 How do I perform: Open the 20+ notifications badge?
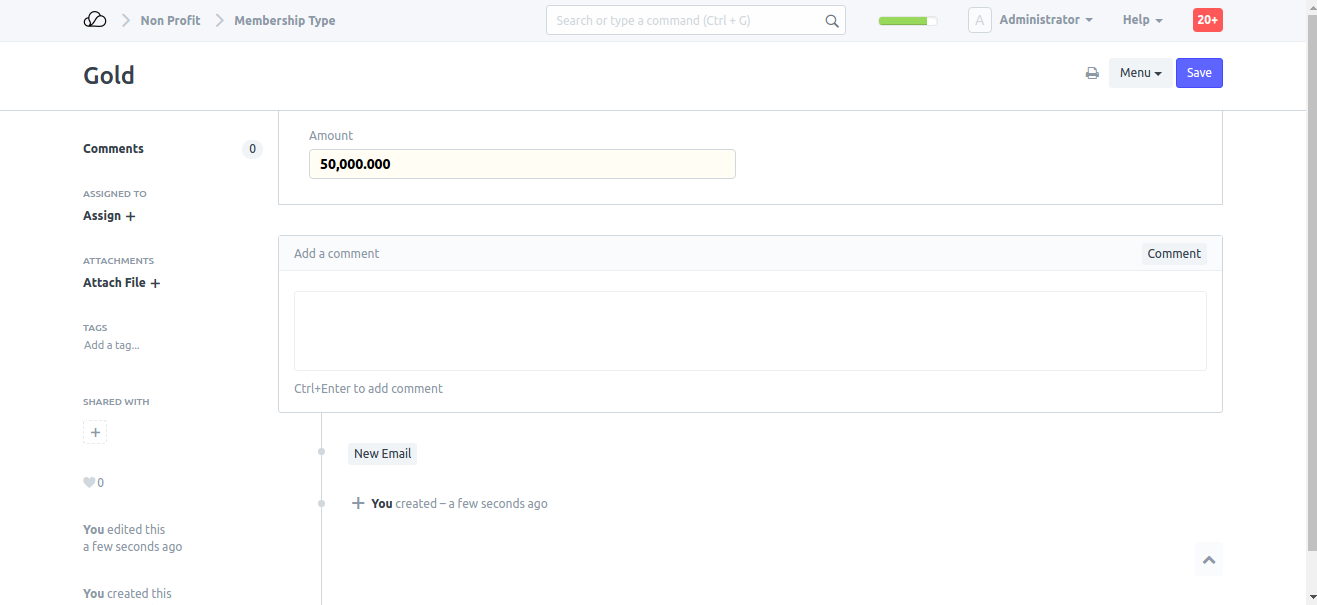tap(1207, 20)
